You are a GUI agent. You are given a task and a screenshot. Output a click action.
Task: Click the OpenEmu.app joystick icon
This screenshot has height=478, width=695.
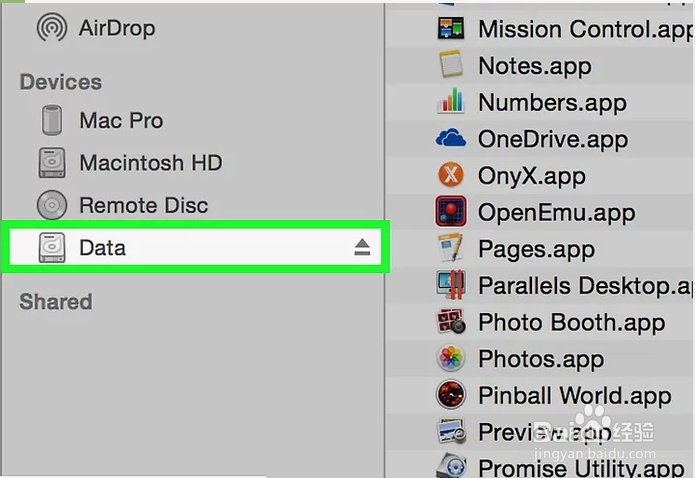tap(451, 212)
